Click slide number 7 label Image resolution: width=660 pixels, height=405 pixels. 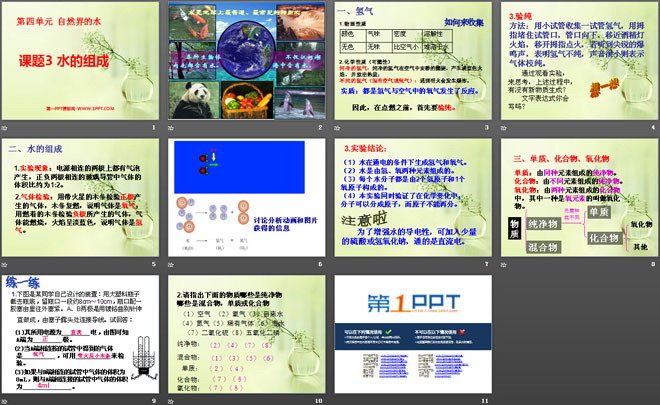coord(487,264)
